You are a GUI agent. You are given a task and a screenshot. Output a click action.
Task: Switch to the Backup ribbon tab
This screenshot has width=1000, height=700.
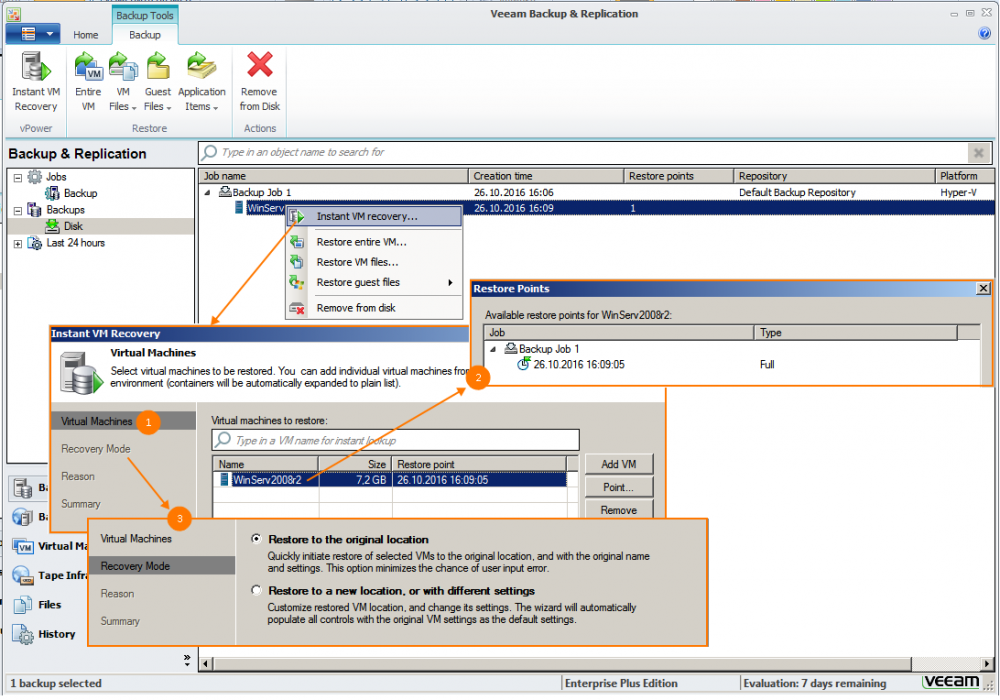pos(145,35)
